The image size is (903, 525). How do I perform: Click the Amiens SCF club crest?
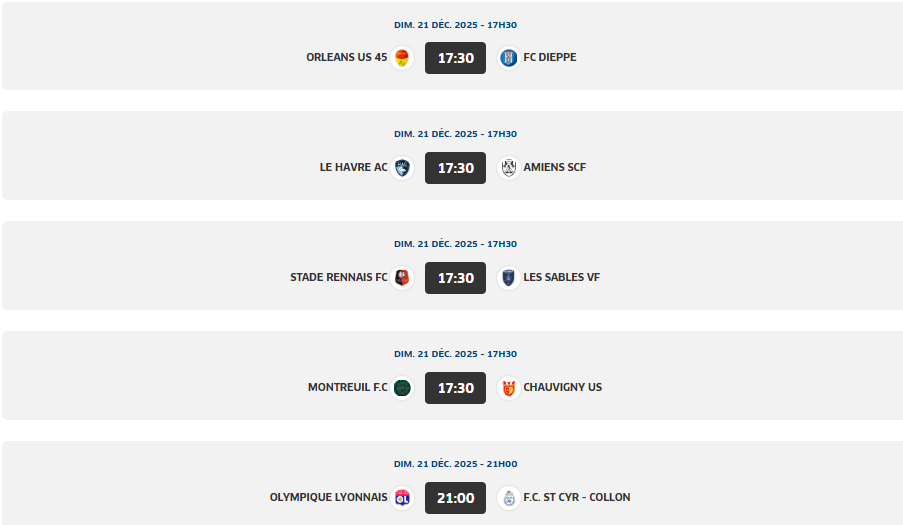(509, 168)
